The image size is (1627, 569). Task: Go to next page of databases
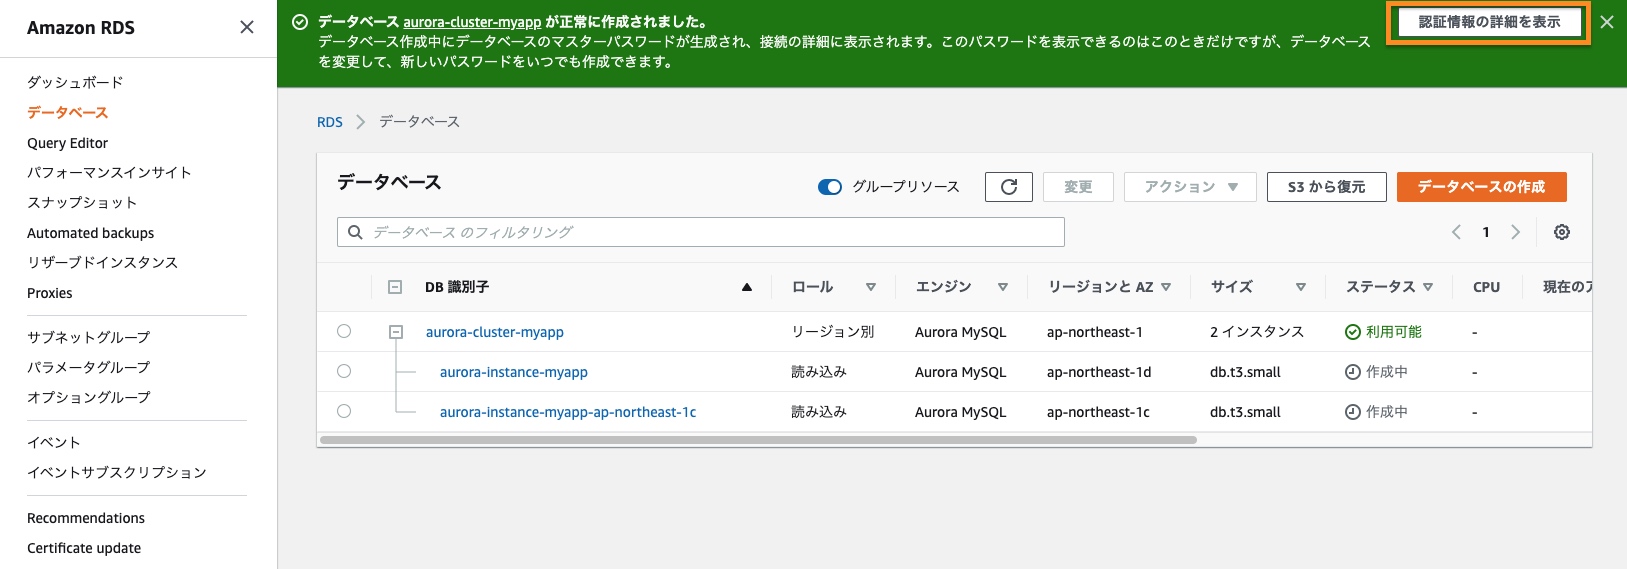1515,232
